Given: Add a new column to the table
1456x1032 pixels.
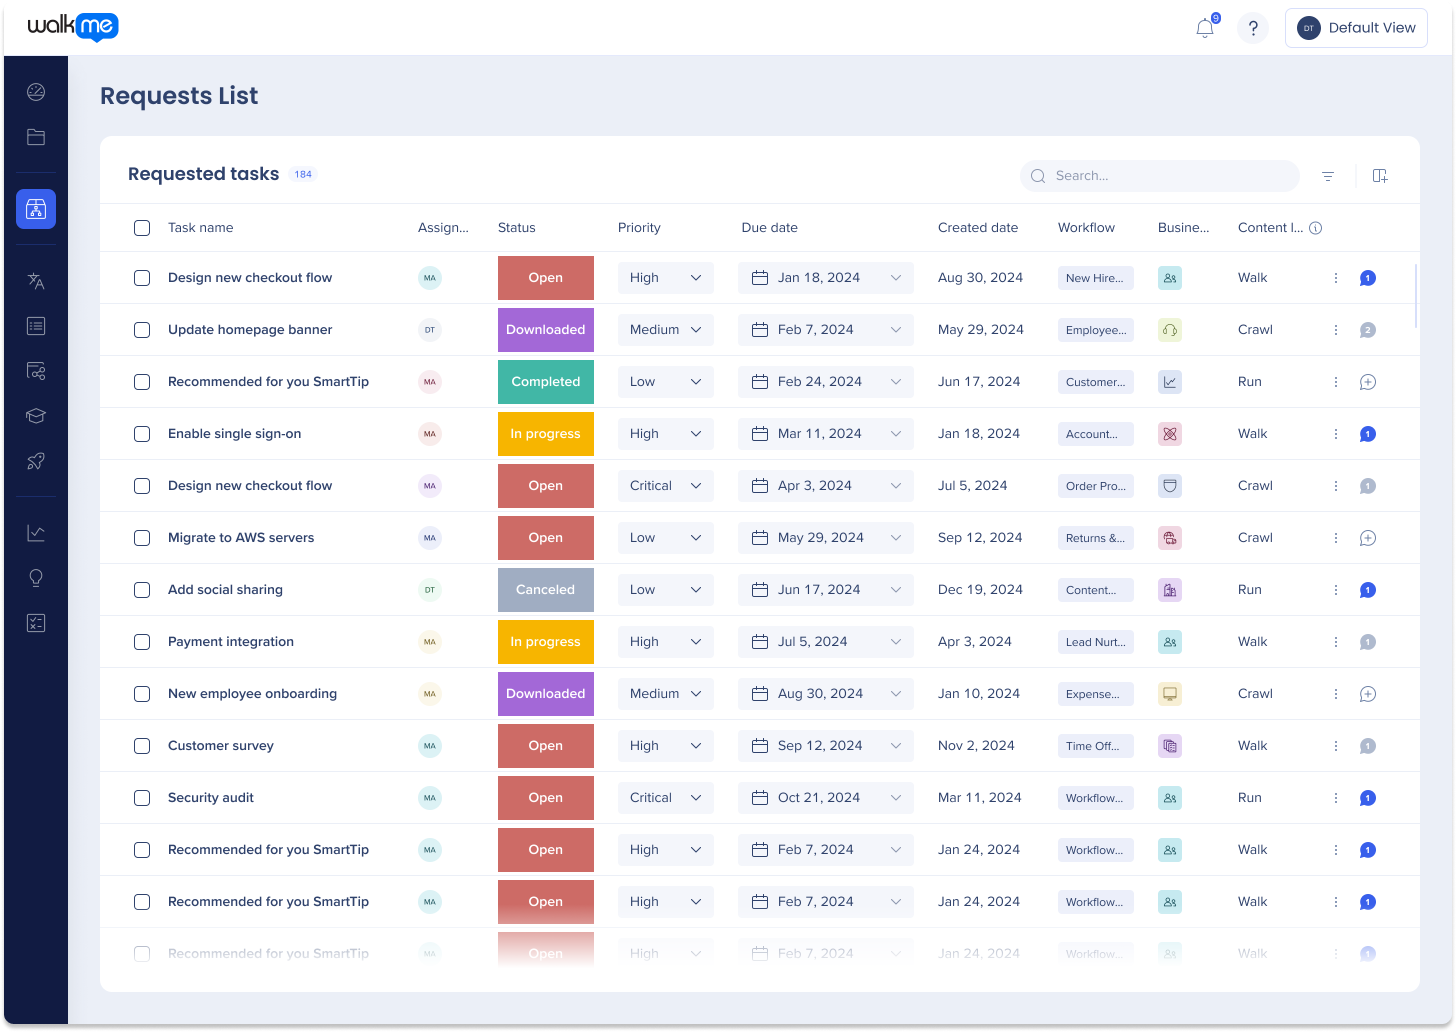Looking at the screenshot, I should pyautogui.click(x=1380, y=176).
